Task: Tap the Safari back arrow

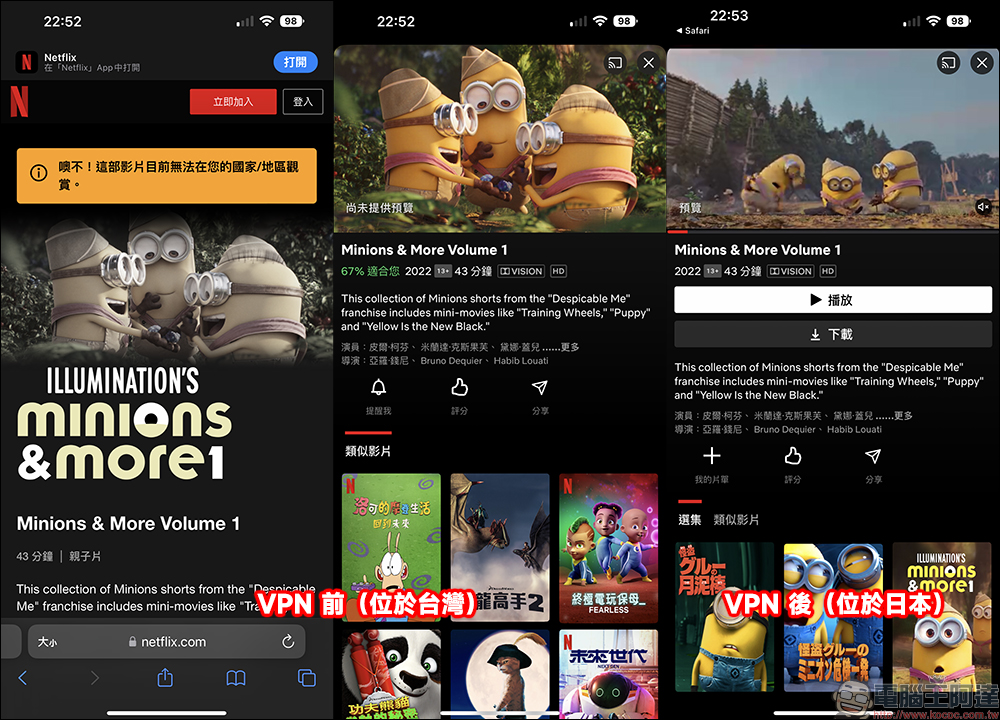Action: point(22,678)
